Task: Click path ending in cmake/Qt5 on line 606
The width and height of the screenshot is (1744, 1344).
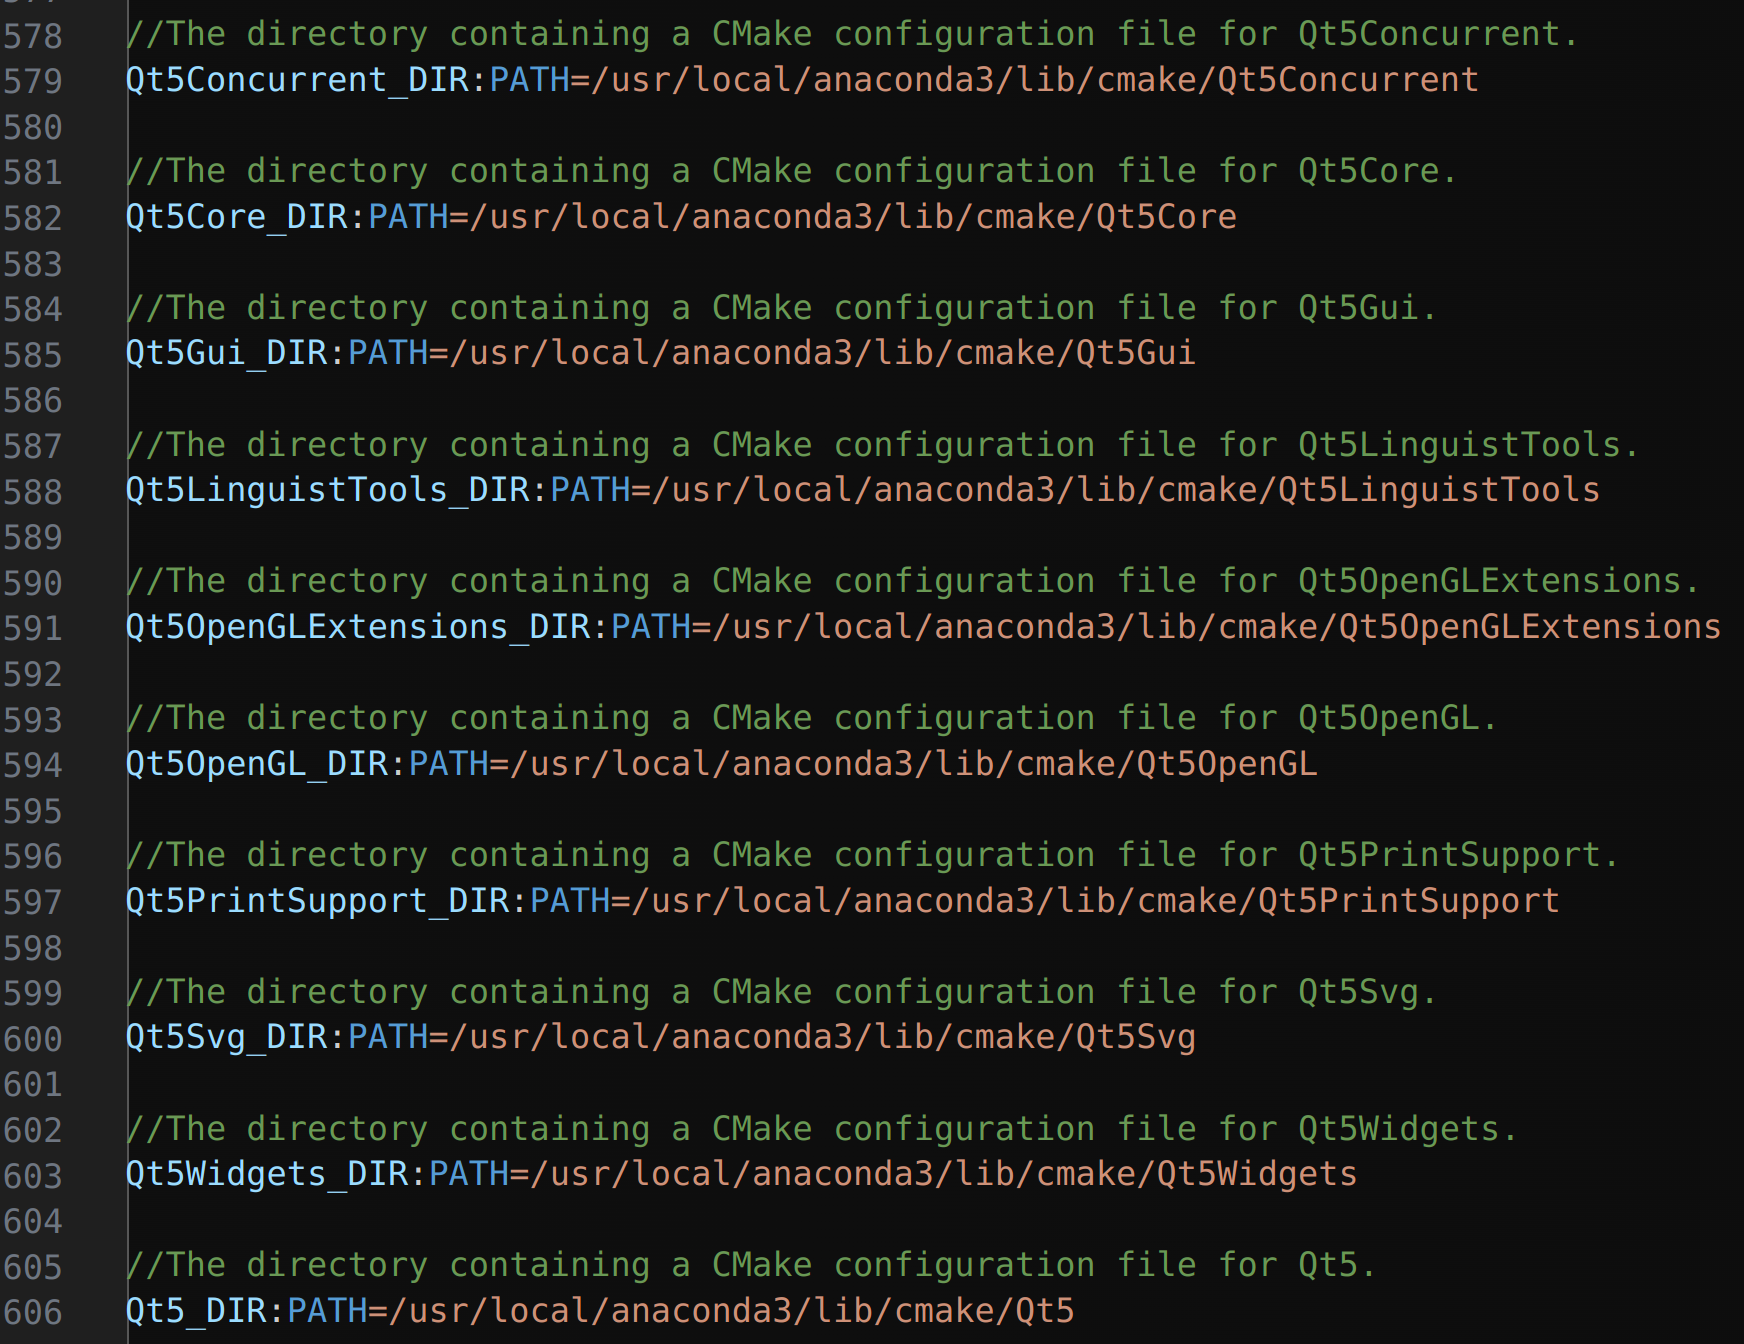Action: tap(732, 1311)
